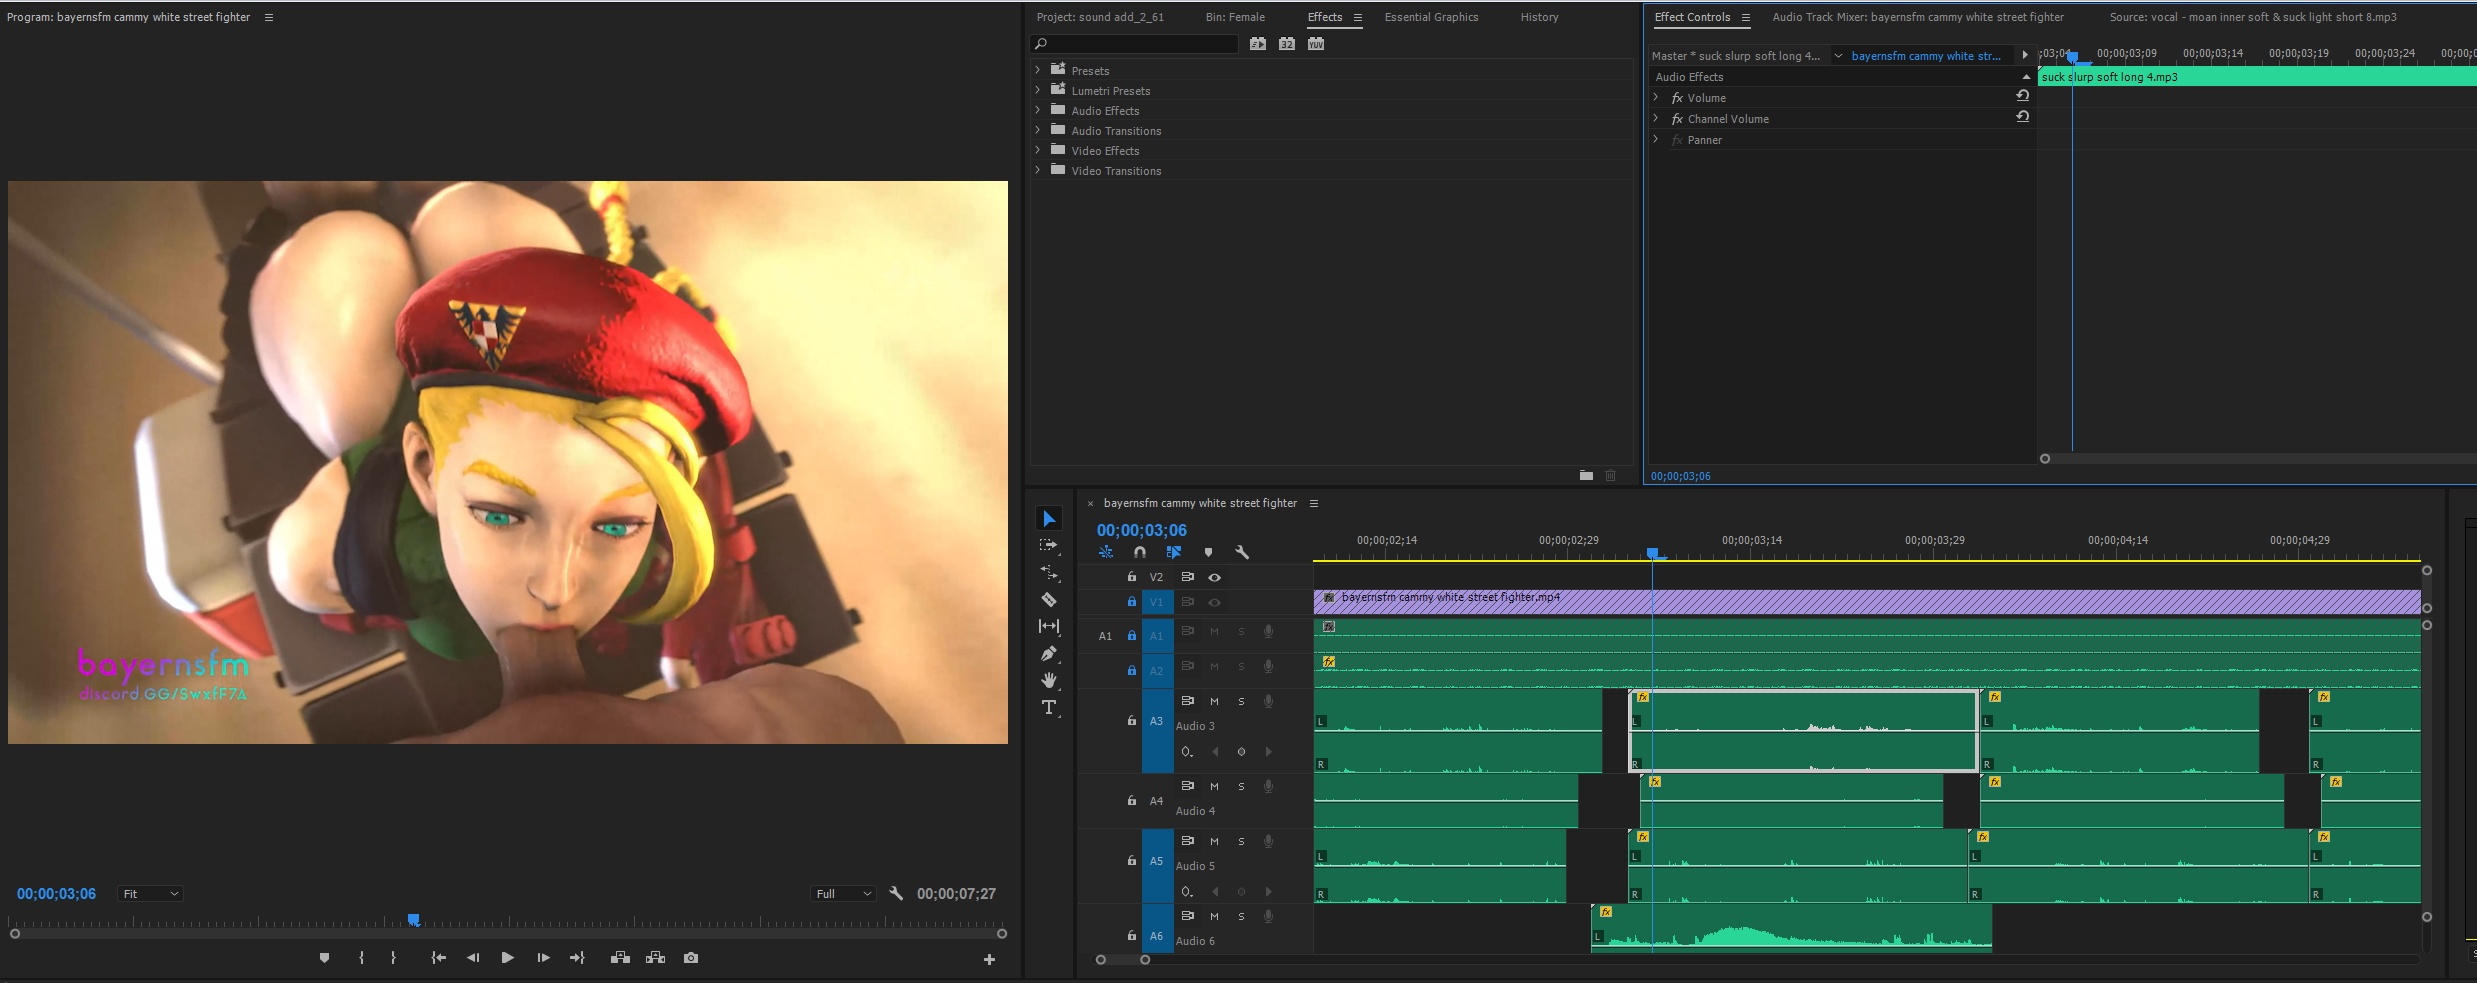Expand the Channel Volume effect properties

[x=1656, y=118]
